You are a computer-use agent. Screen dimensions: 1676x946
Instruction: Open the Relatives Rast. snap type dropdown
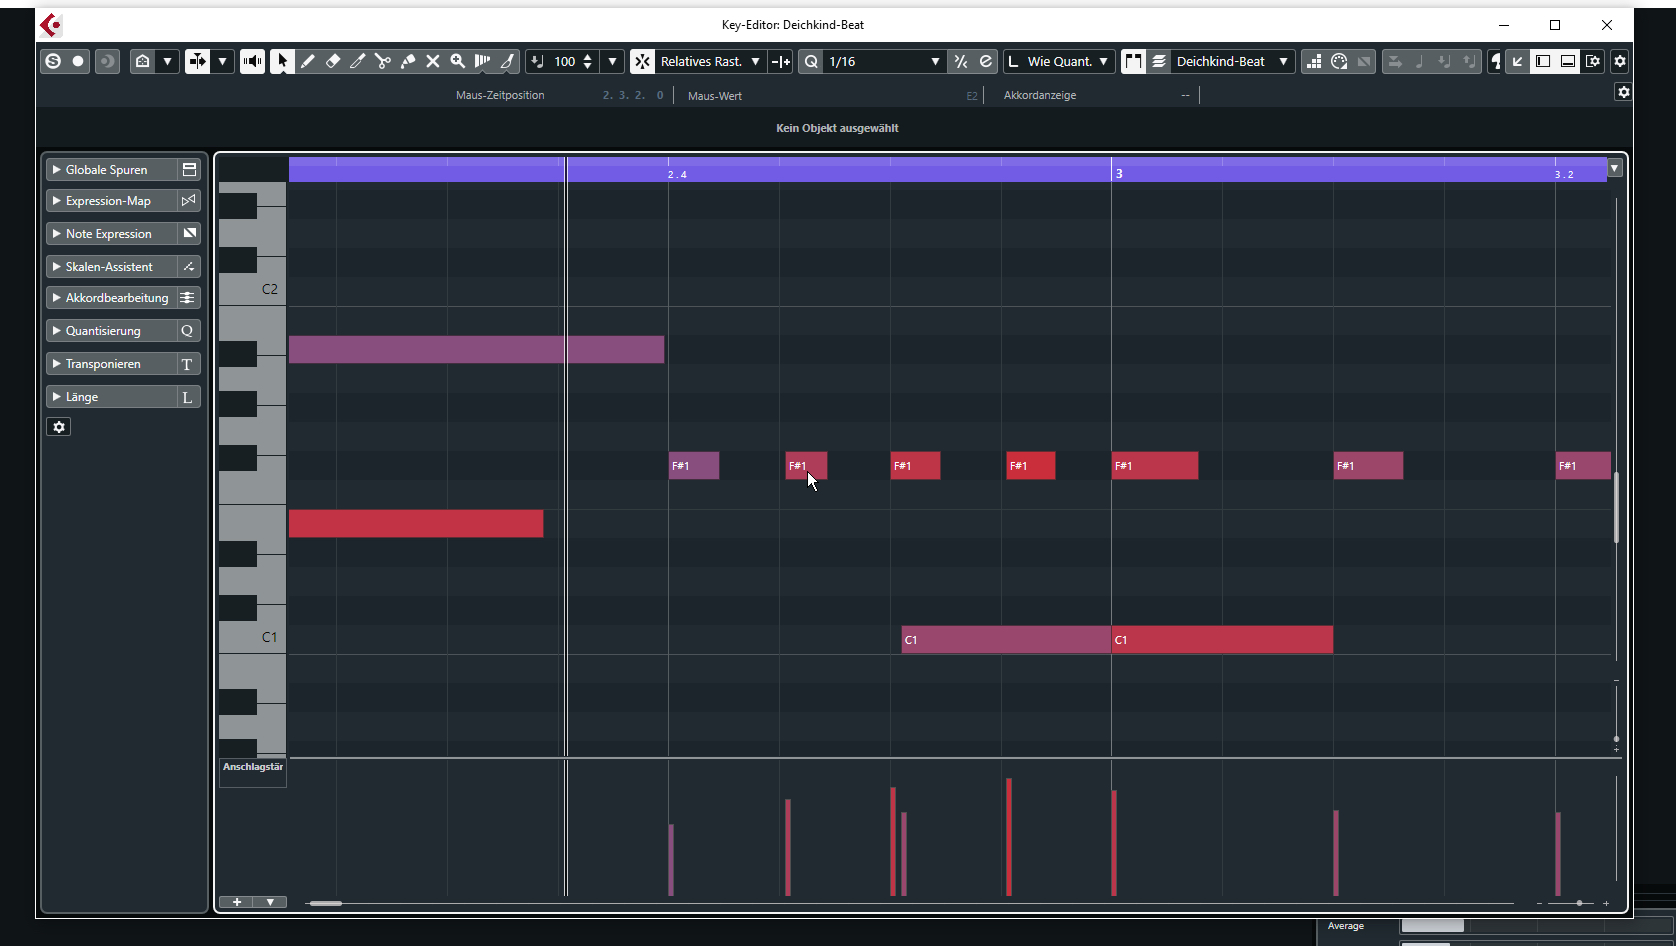(755, 62)
